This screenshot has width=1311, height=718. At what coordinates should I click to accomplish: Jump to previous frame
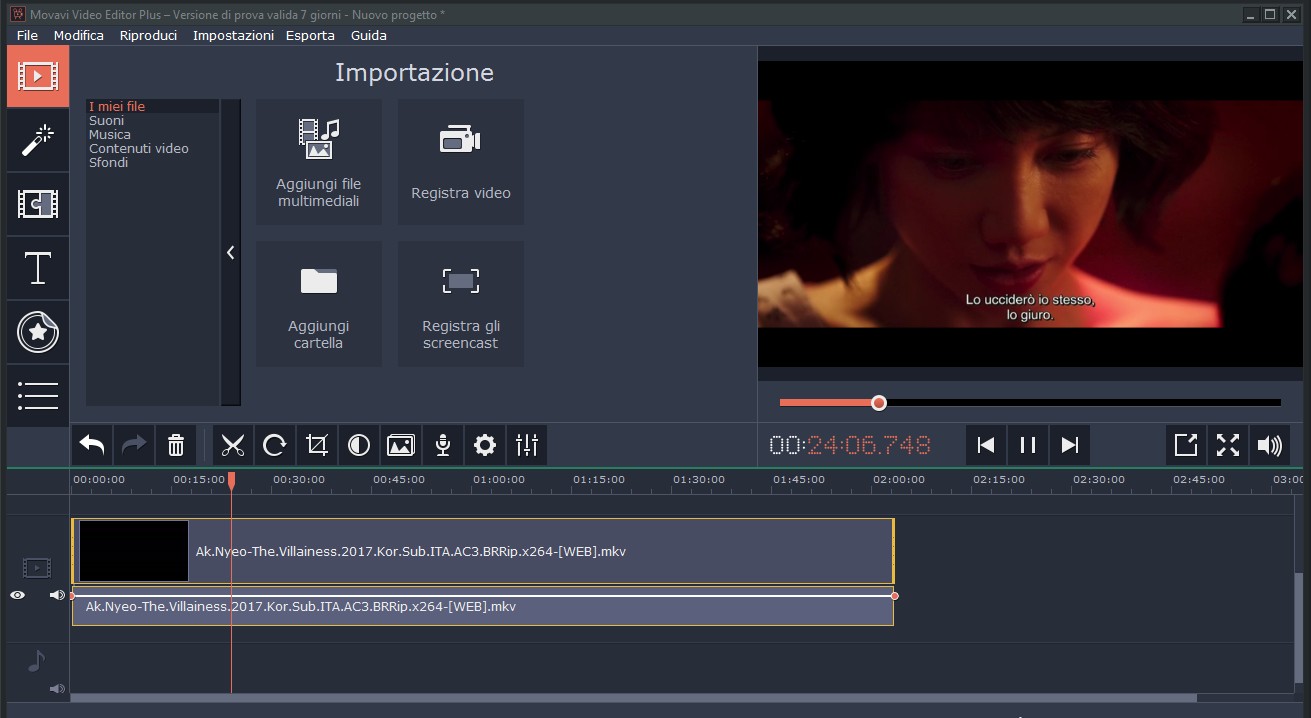click(986, 445)
